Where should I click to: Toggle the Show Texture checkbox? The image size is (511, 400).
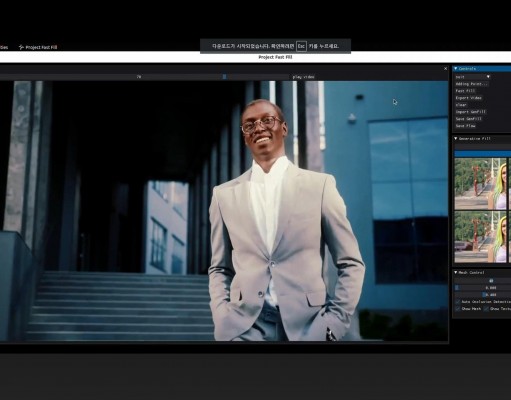(486, 309)
